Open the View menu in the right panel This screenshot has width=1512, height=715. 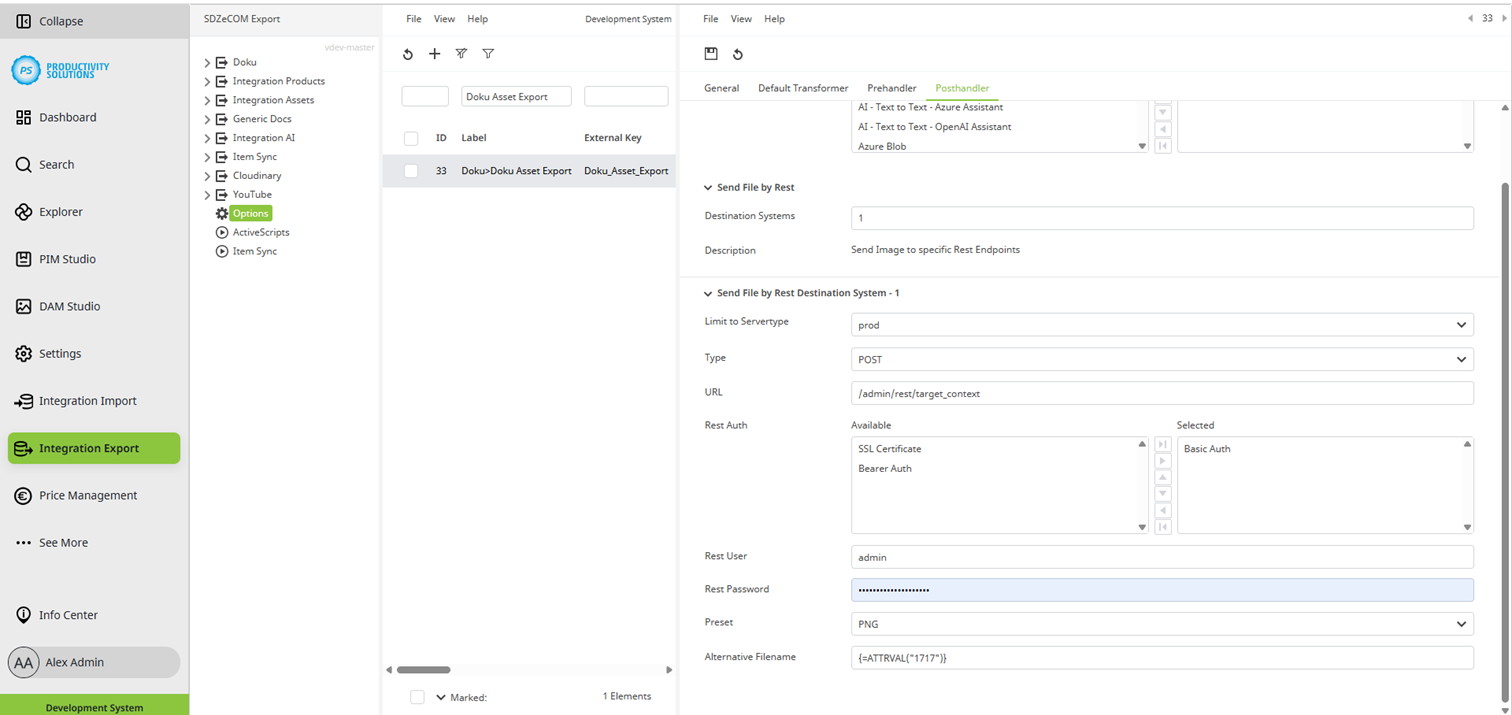(x=741, y=18)
